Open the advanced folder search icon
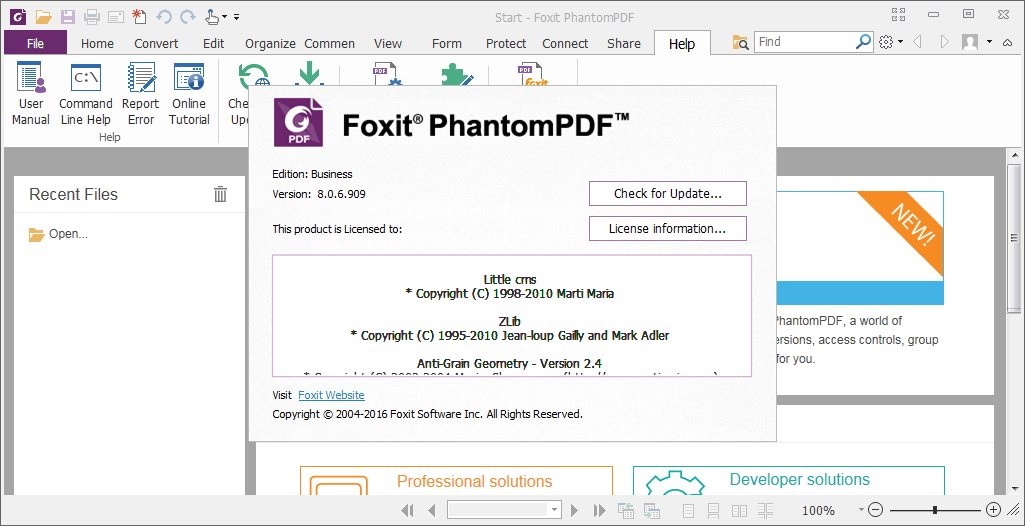This screenshot has width=1025, height=526. (x=740, y=42)
